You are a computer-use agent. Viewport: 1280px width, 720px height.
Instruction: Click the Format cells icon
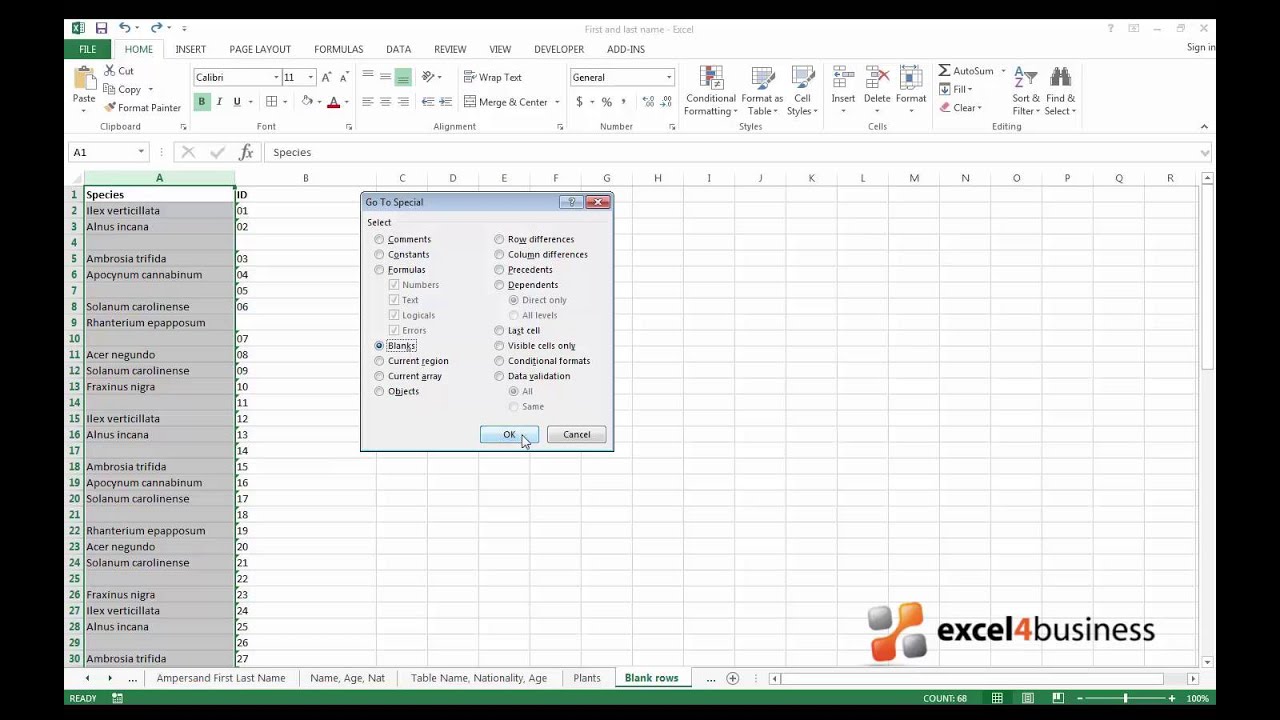tap(911, 78)
